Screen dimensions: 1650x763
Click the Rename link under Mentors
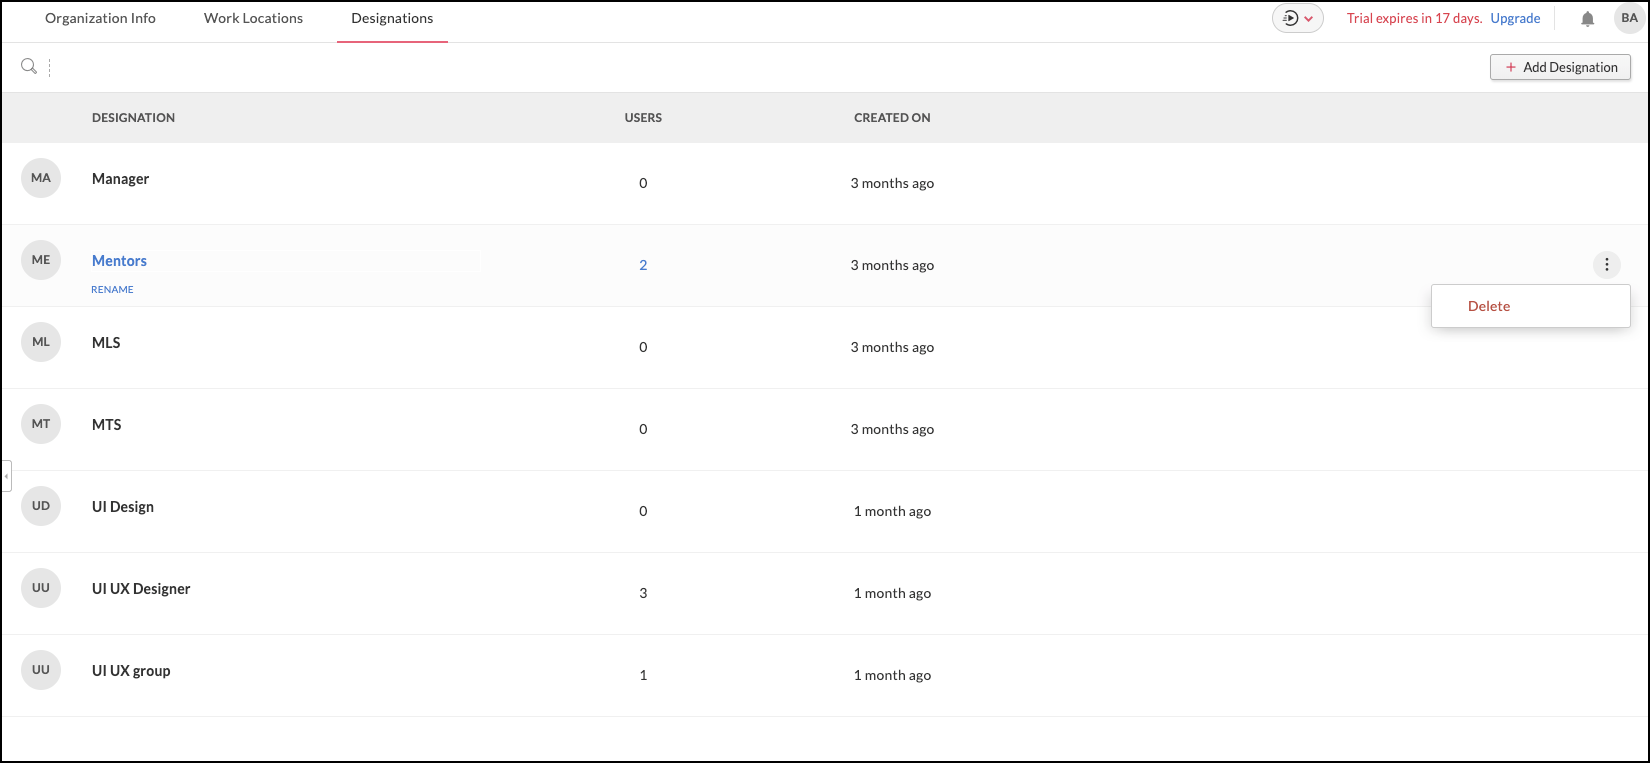pyautogui.click(x=112, y=289)
